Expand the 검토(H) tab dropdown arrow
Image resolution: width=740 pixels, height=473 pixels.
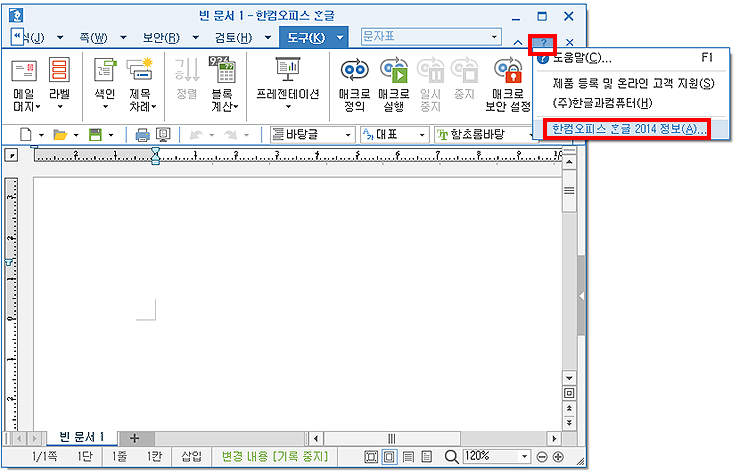point(268,37)
